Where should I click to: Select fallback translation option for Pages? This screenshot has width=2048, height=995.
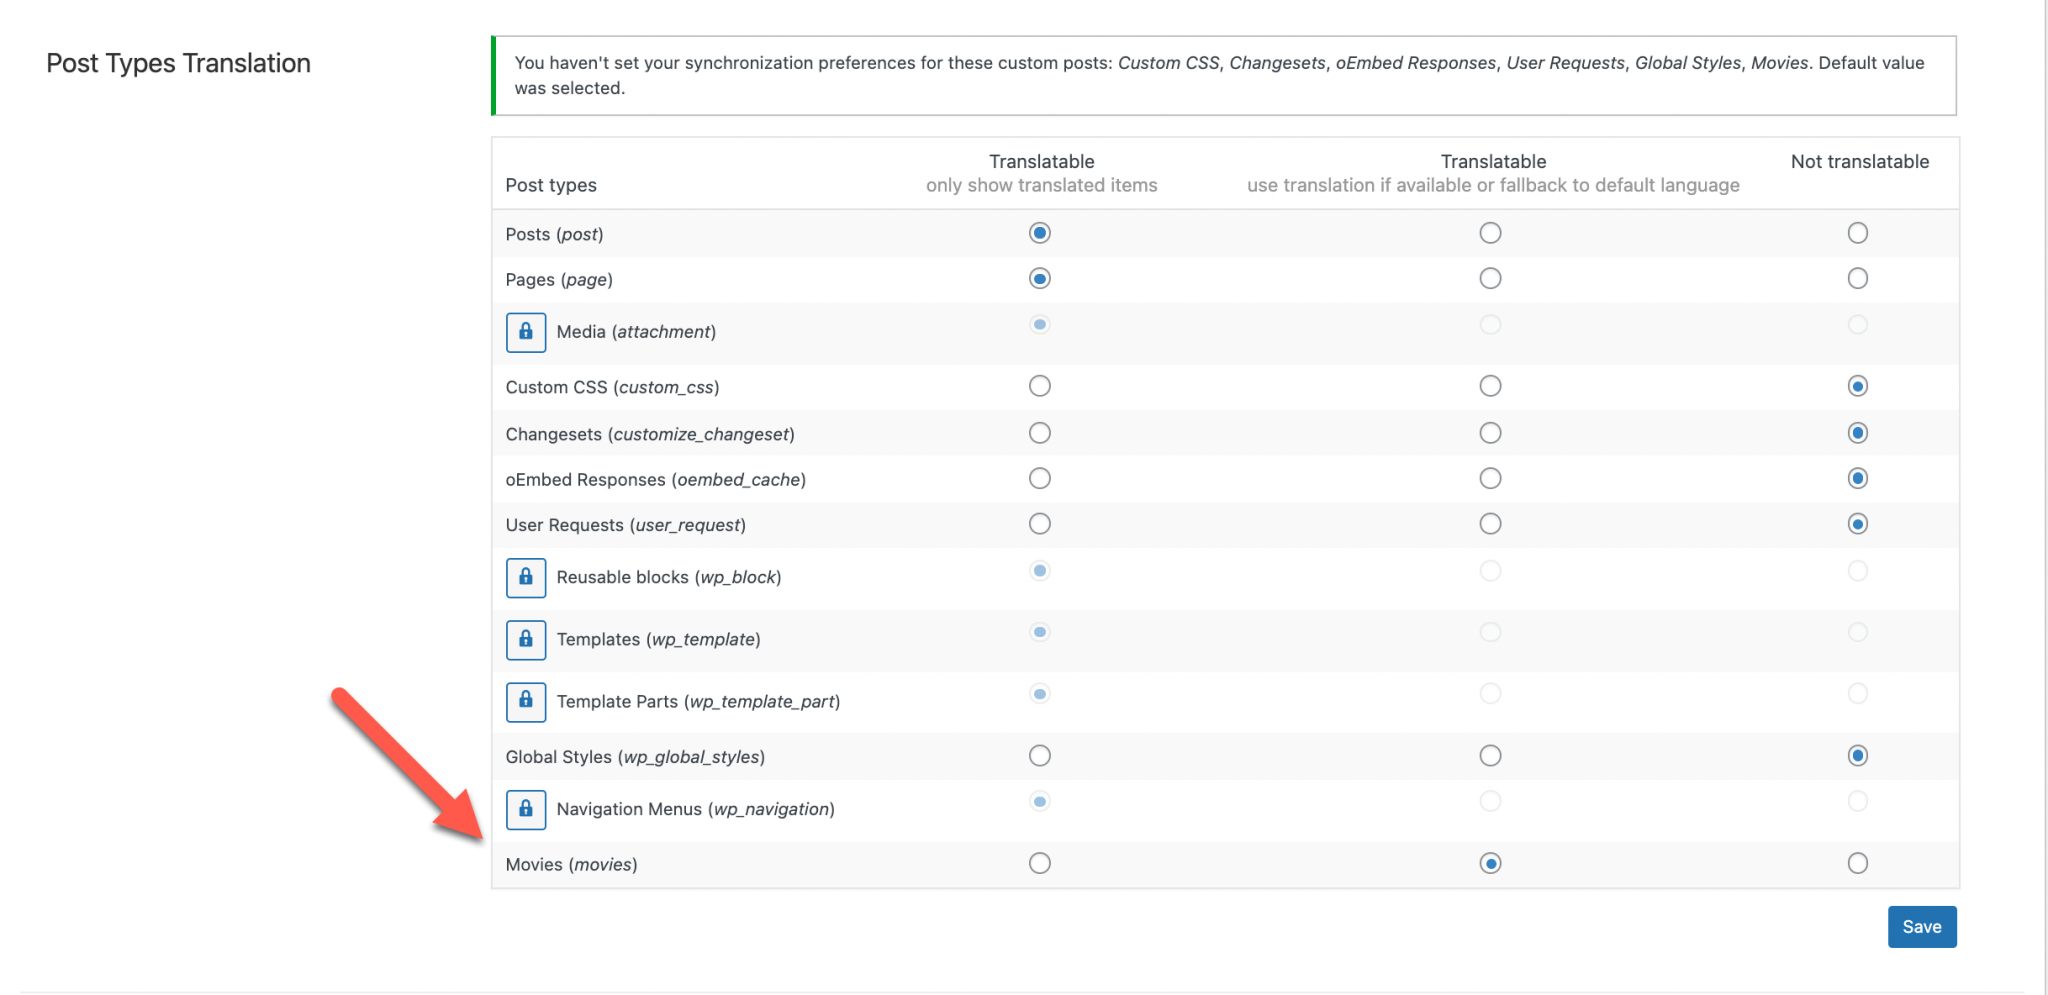(1490, 278)
